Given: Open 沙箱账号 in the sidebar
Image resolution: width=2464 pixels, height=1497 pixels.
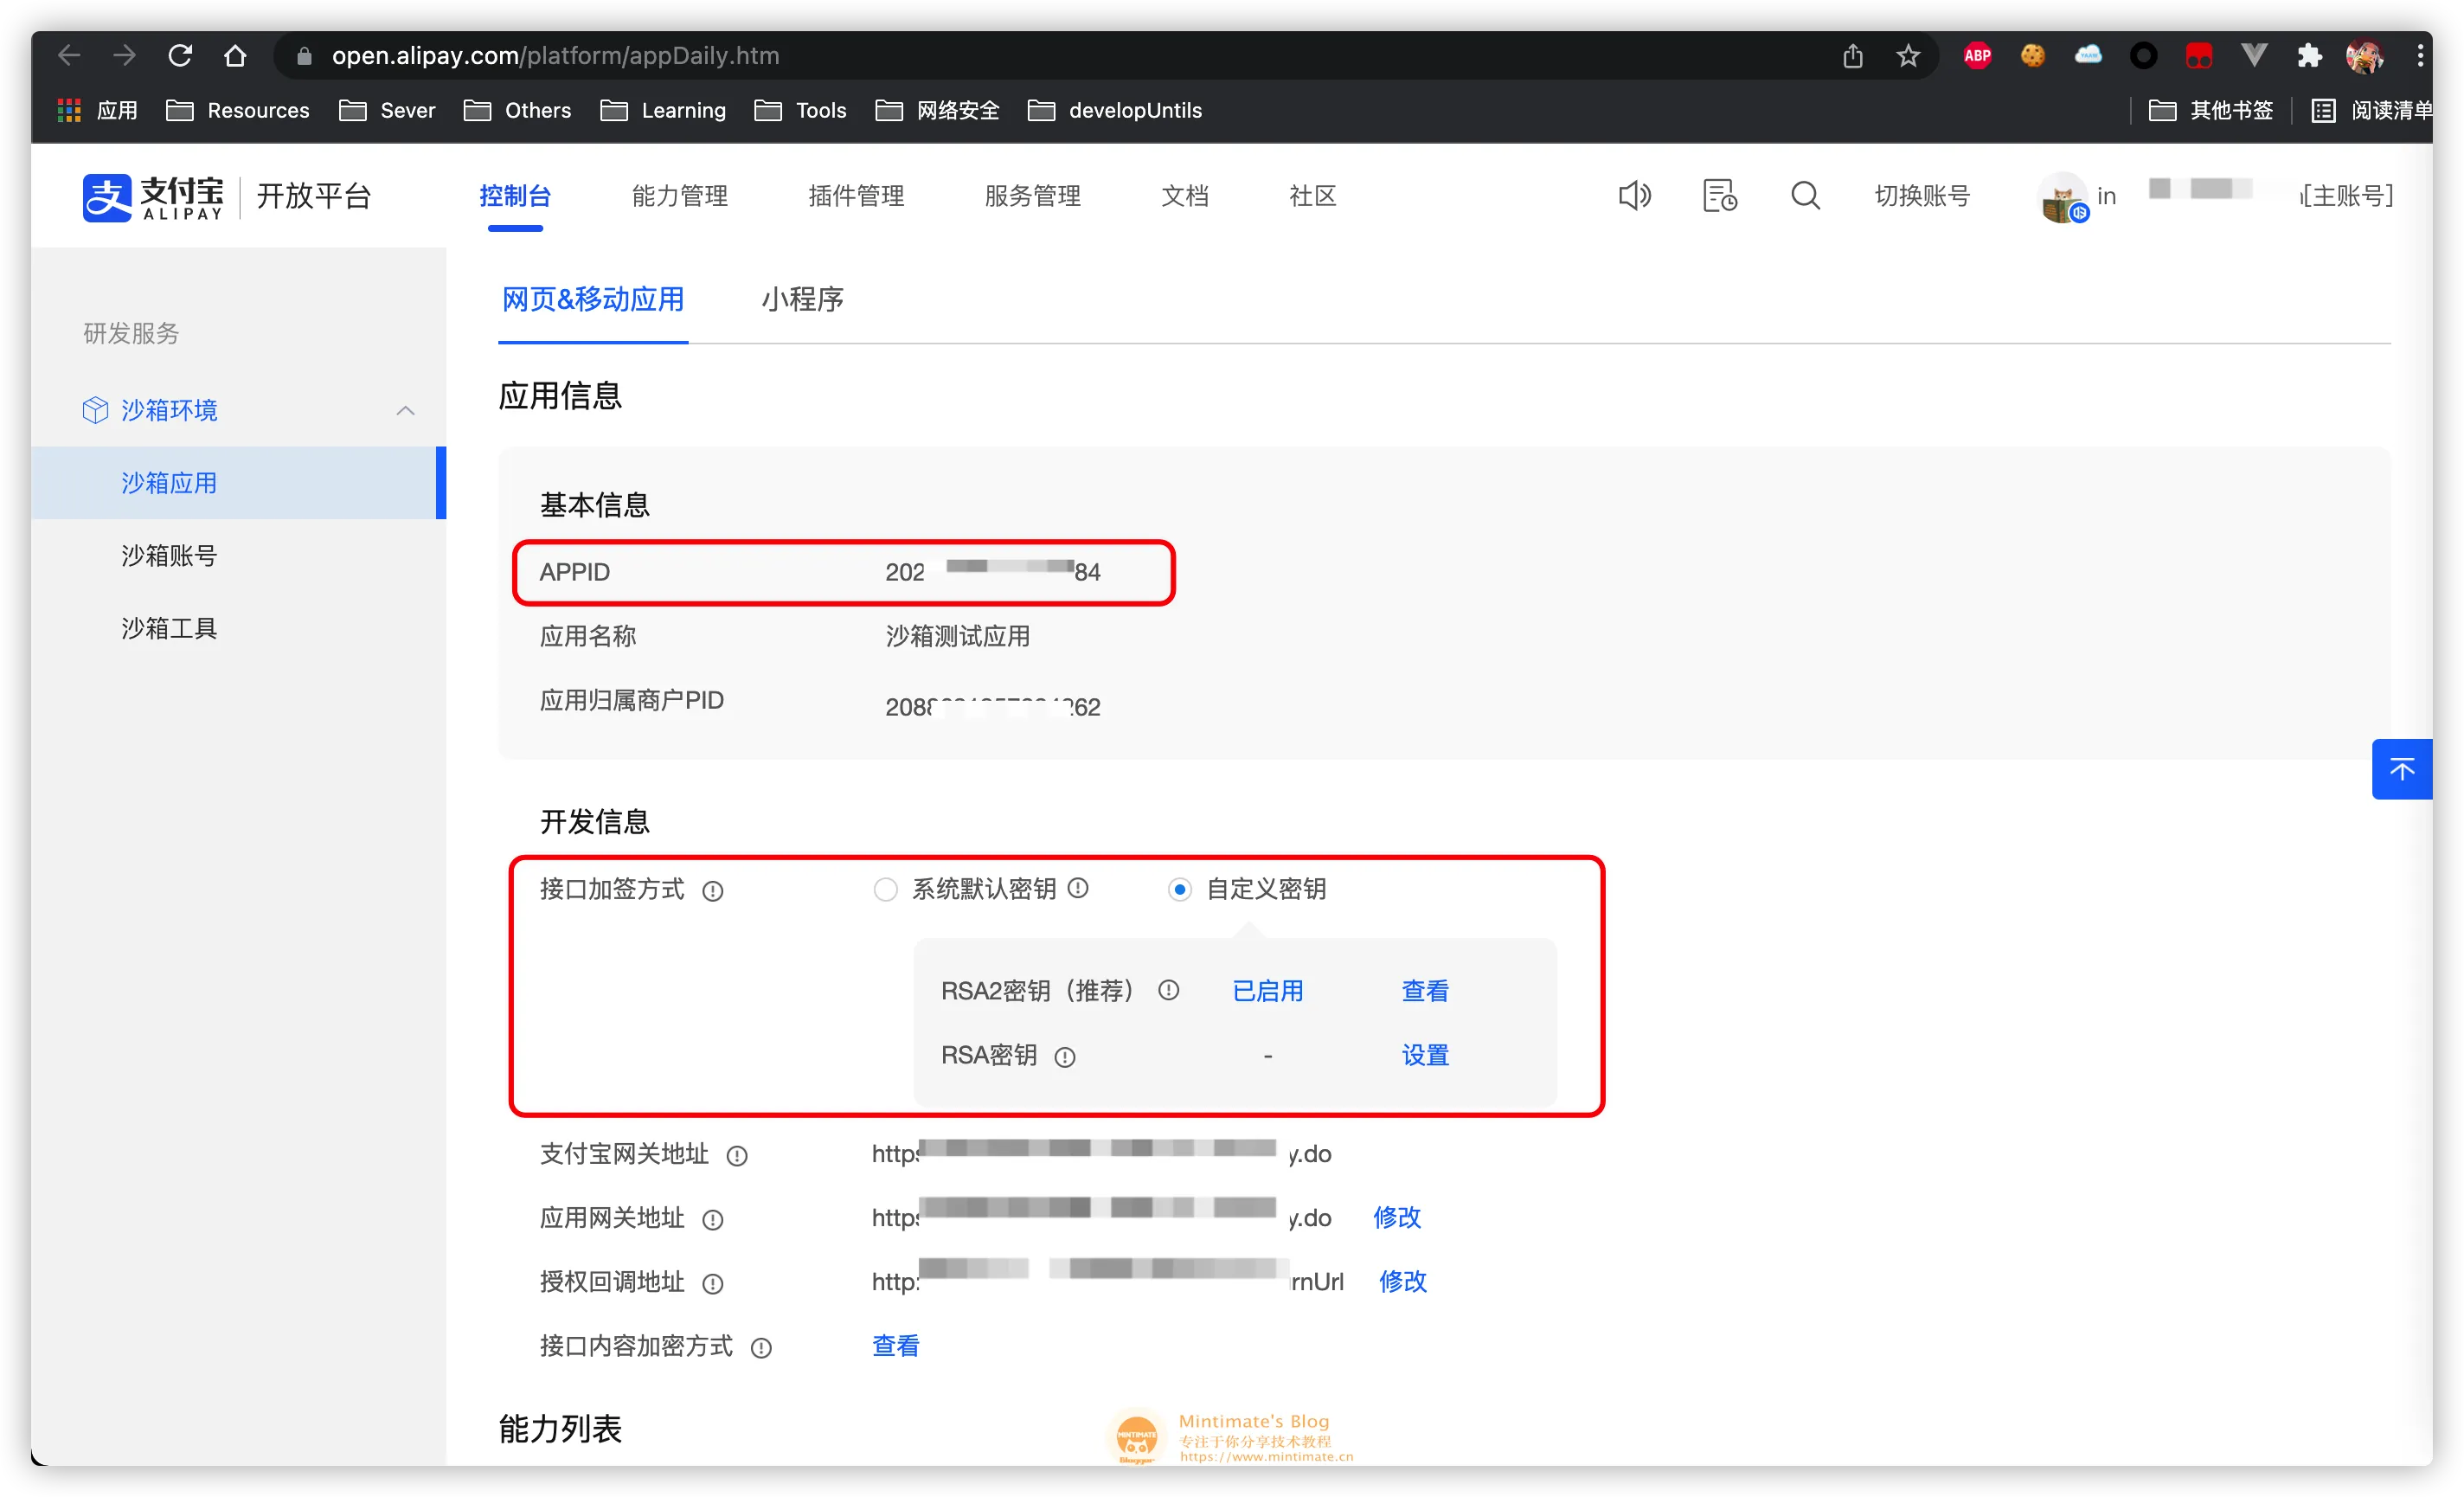Looking at the screenshot, I should 169,556.
